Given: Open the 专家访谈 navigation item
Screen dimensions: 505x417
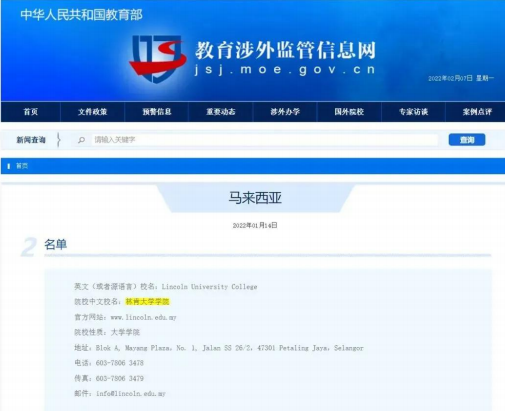Looking at the screenshot, I should [414, 112].
